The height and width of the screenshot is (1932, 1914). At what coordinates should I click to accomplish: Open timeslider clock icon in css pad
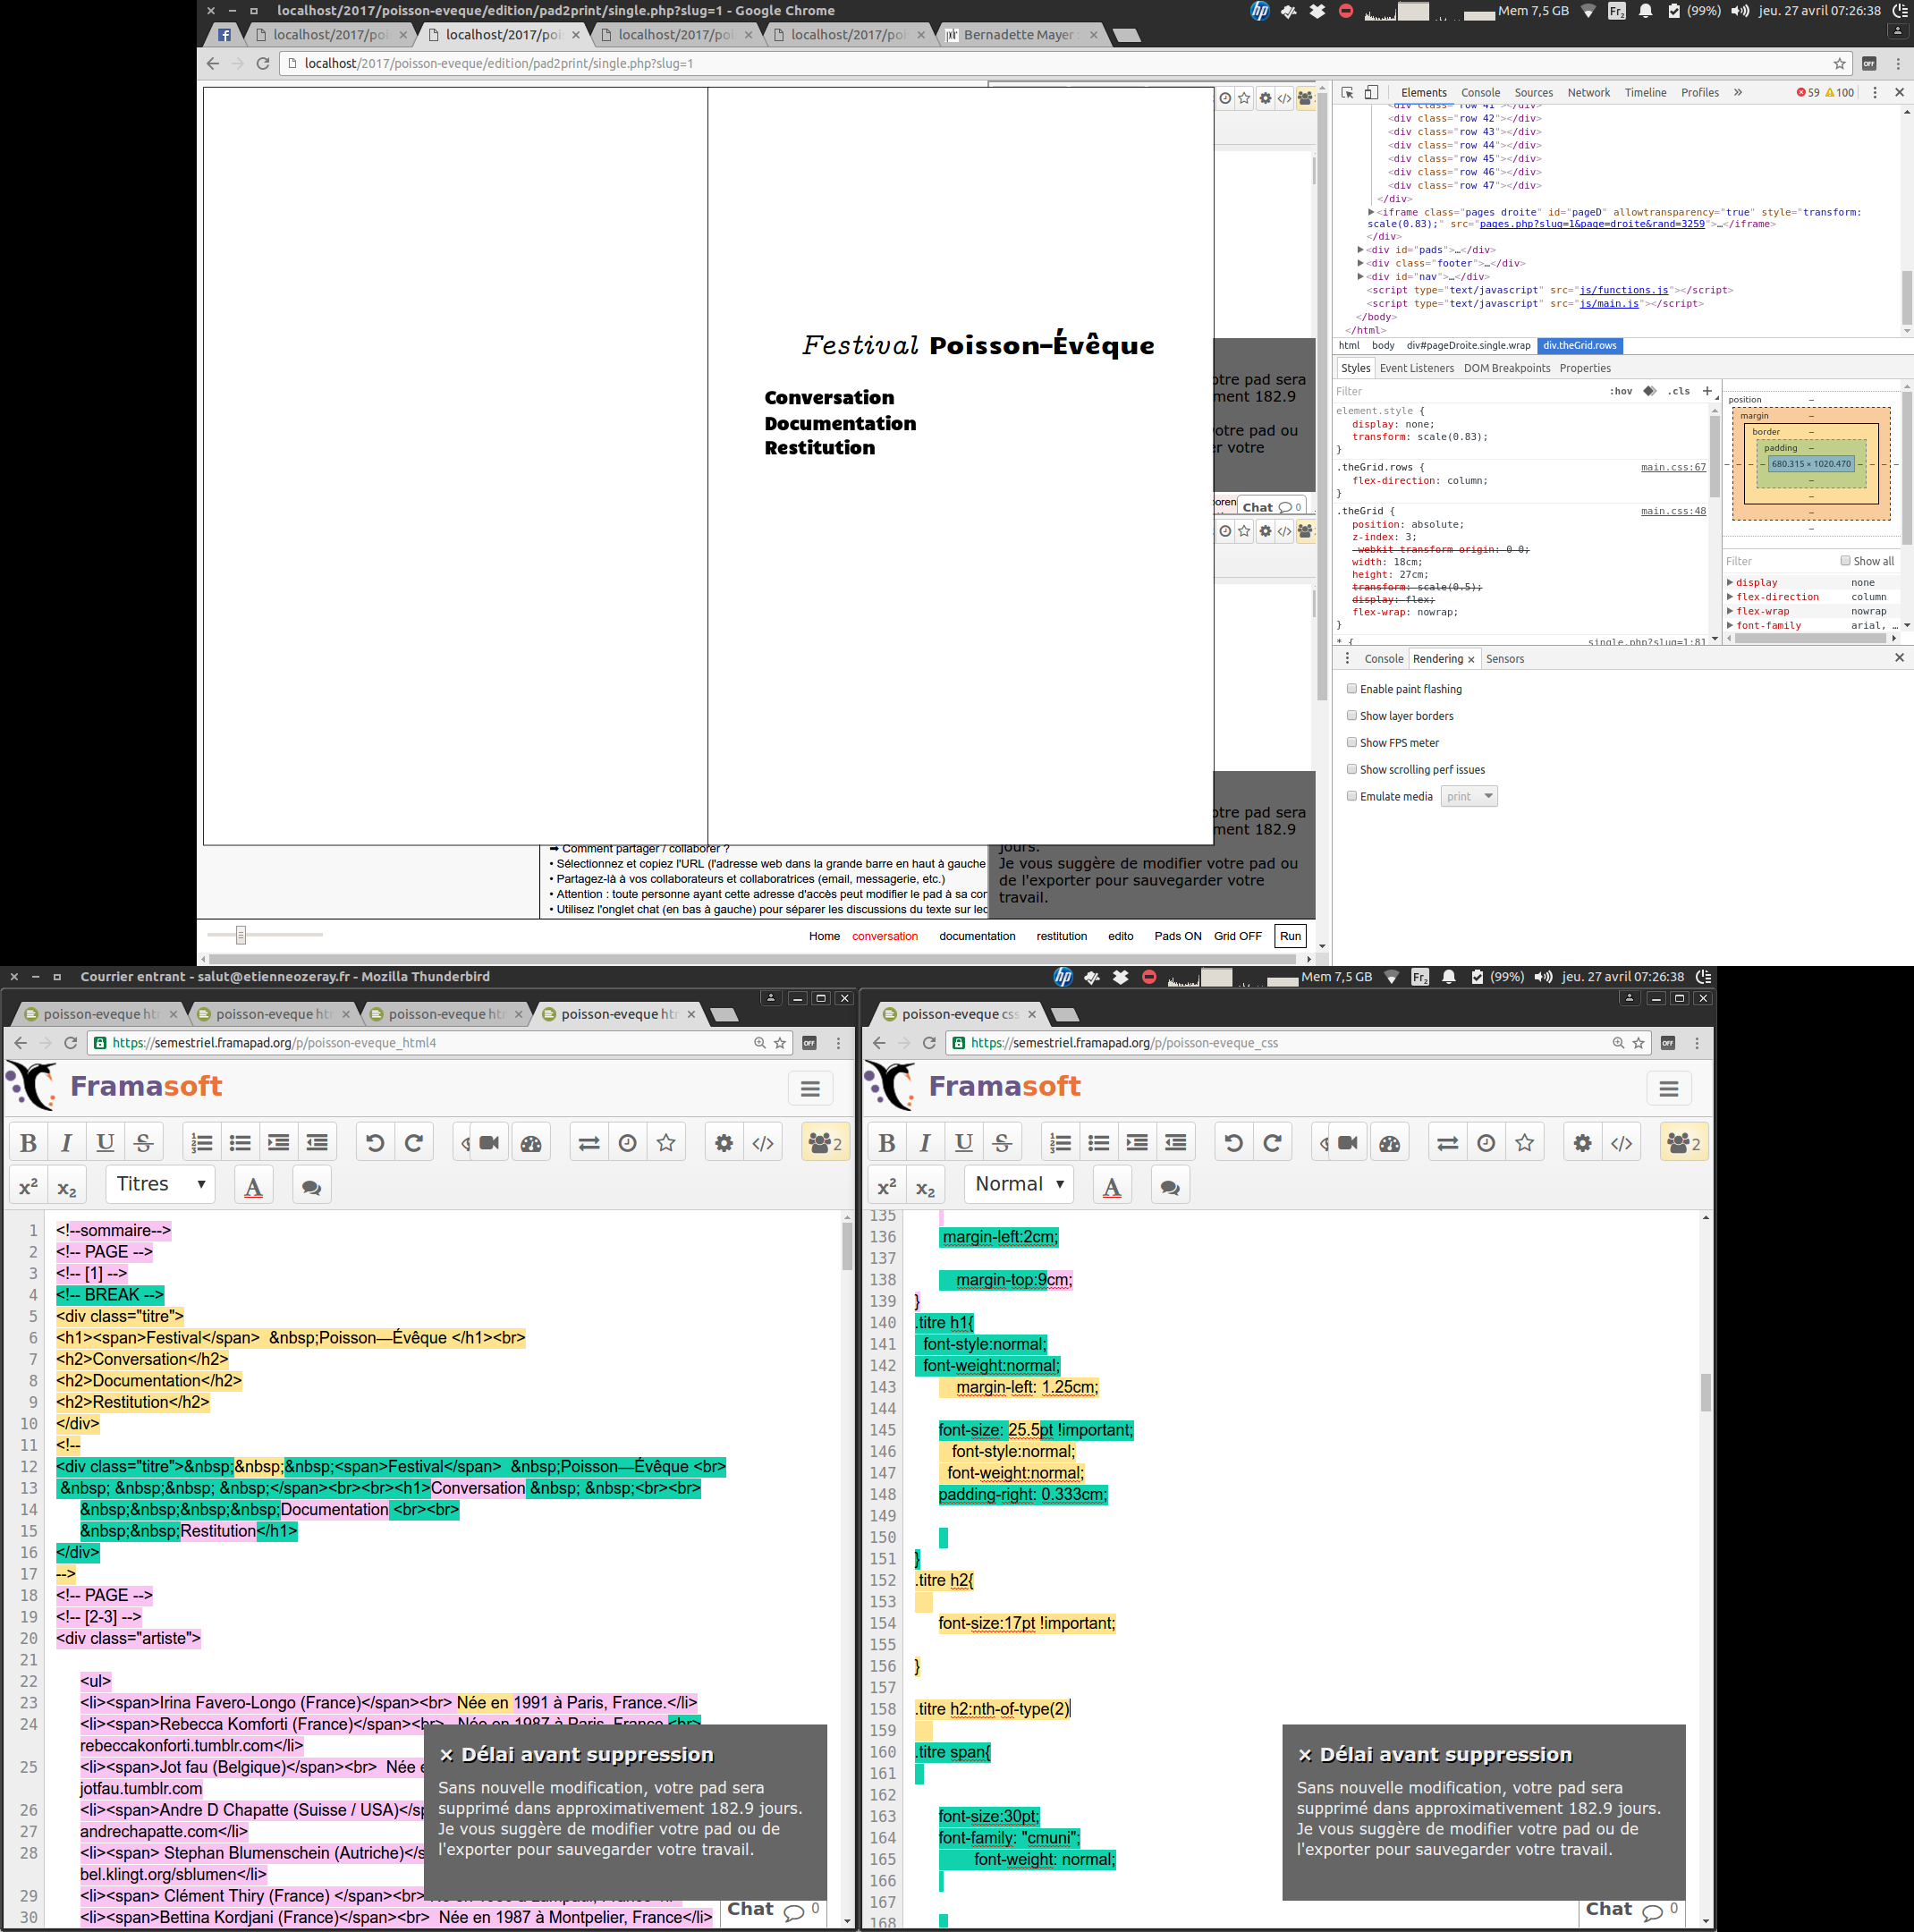click(1486, 1143)
